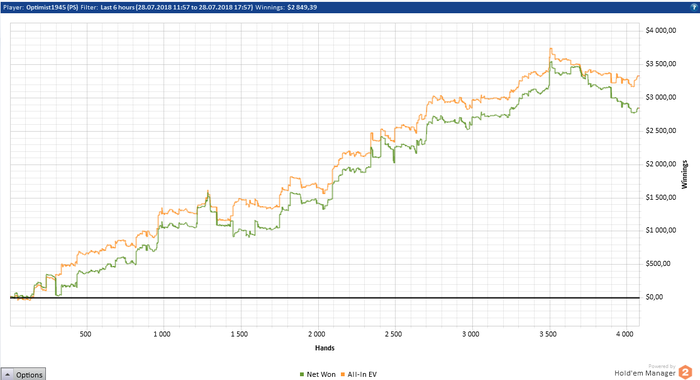Image resolution: width=700 pixels, height=380 pixels.
Task: Click the Last 6 hours filter text
Action: tap(117, 7)
